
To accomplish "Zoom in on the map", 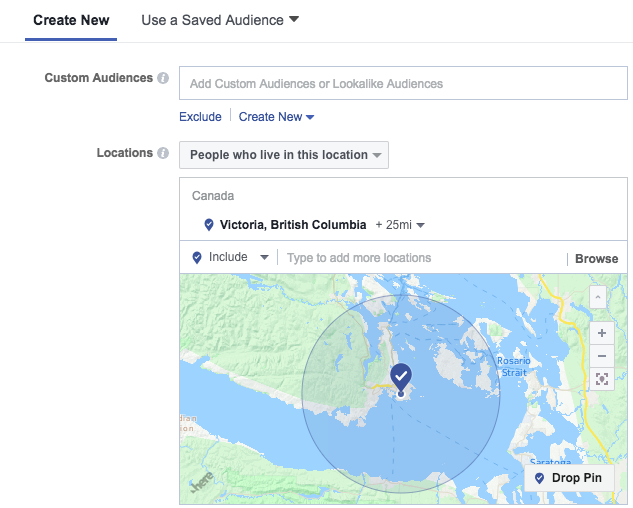I will [601, 333].
